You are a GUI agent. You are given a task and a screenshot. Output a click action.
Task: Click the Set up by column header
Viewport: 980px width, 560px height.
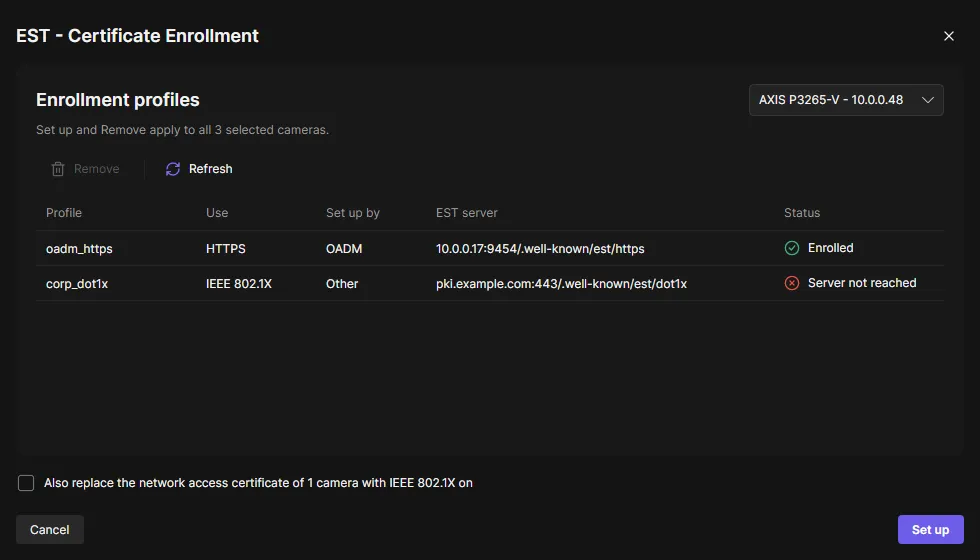(352, 212)
